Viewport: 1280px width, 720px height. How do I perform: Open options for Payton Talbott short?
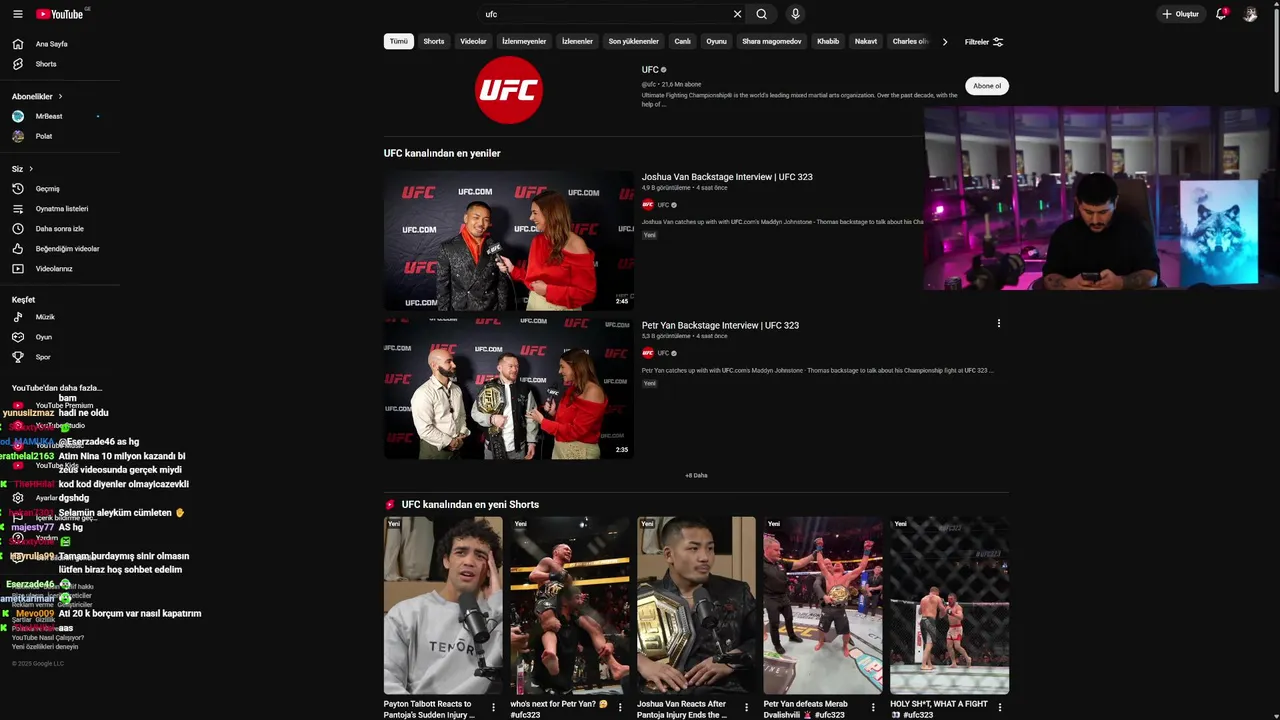493,707
